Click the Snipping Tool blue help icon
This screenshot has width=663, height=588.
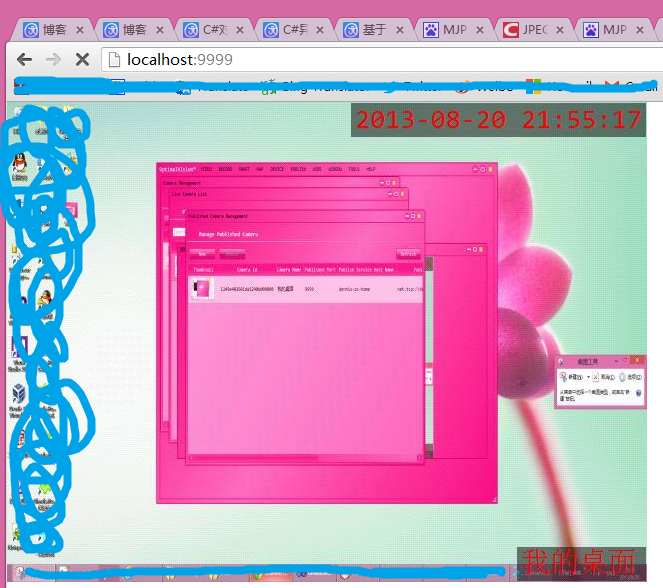[641, 394]
